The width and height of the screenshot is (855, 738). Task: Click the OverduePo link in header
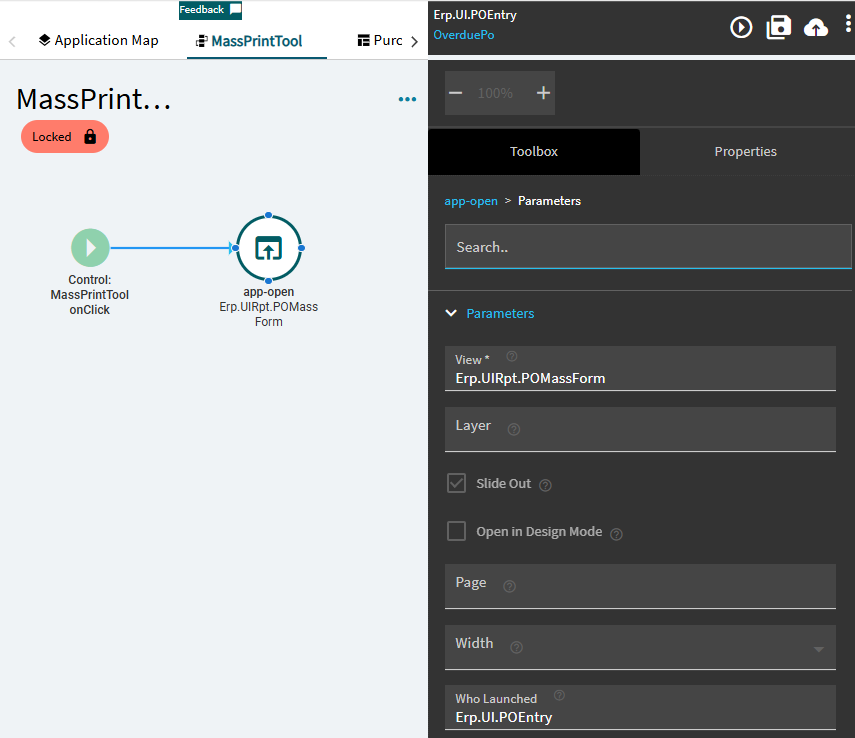464,35
